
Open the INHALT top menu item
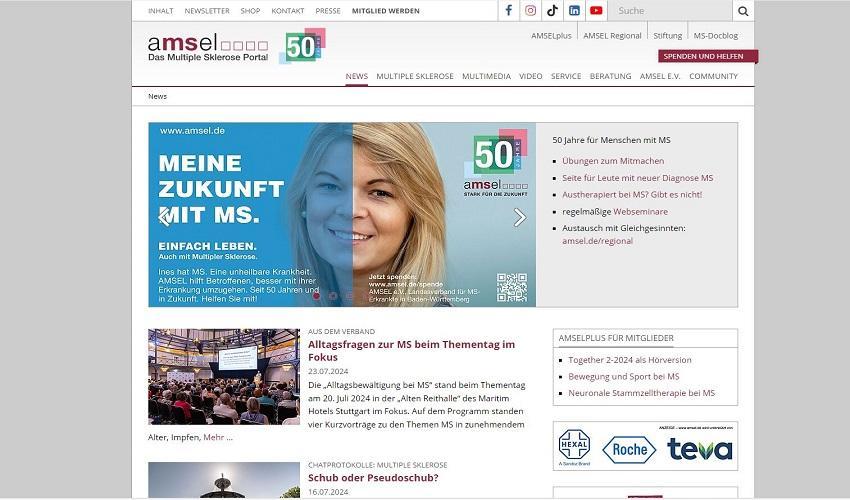pyautogui.click(x=161, y=11)
